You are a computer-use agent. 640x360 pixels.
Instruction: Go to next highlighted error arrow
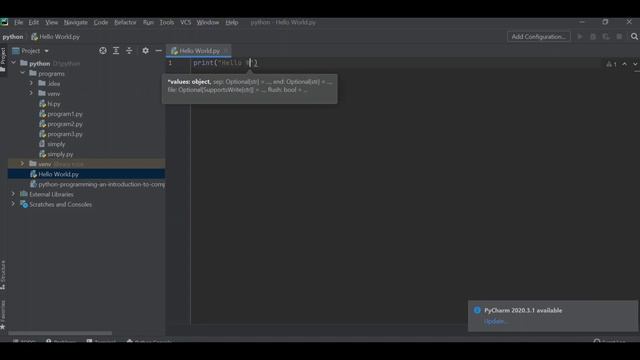click(x=635, y=64)
